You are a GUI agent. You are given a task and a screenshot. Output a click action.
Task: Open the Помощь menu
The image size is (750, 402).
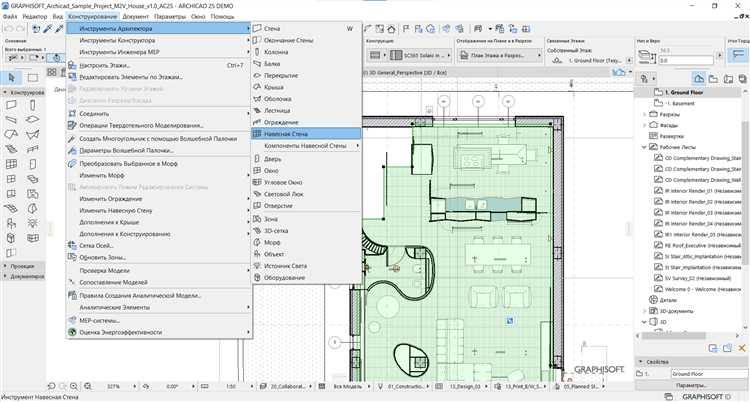click(x=222, y=16)
